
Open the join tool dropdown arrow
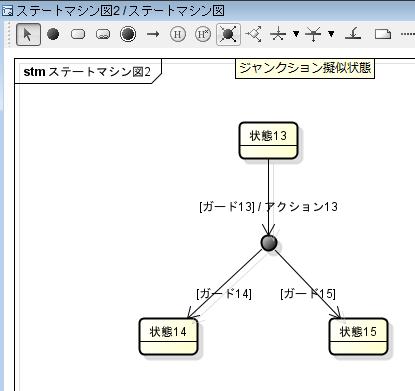click(331, 34)
